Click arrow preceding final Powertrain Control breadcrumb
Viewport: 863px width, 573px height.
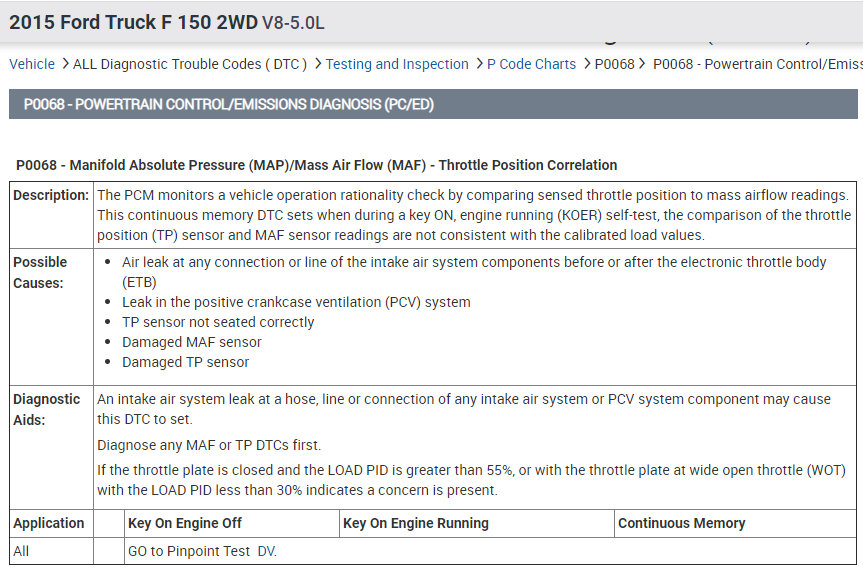tap(643, 64)
